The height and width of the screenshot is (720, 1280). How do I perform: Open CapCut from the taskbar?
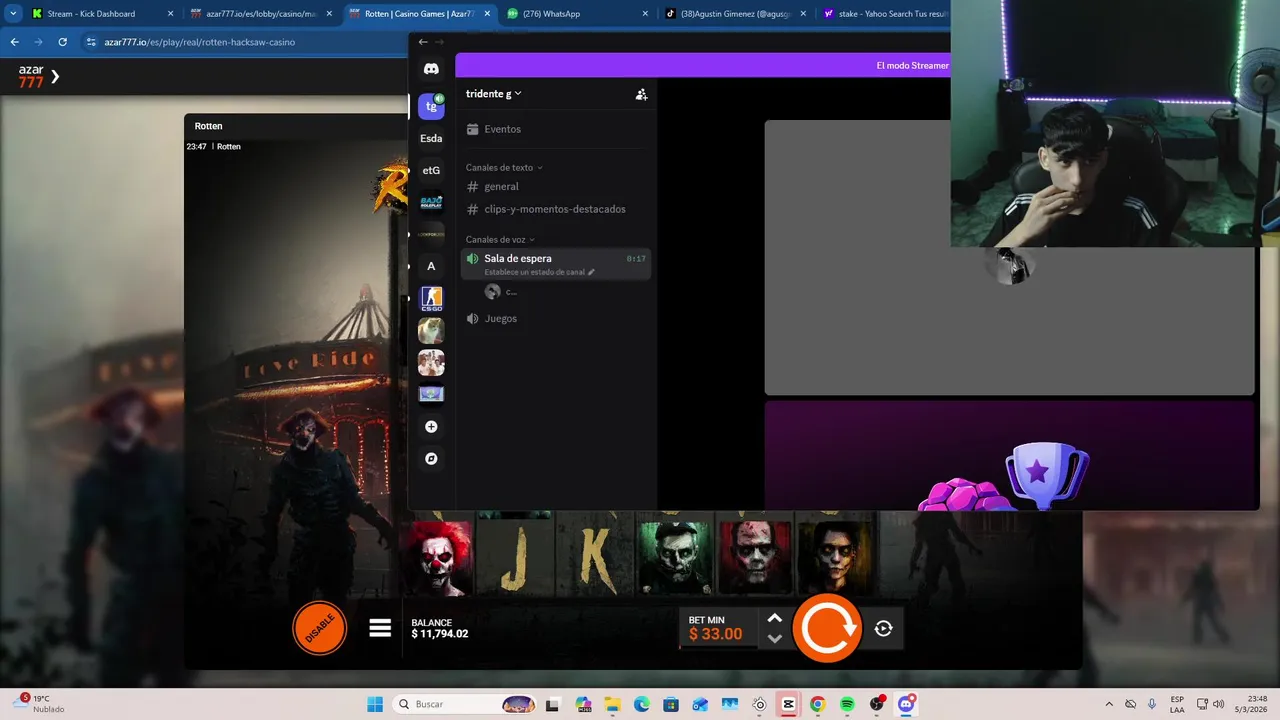coord(788,704)
